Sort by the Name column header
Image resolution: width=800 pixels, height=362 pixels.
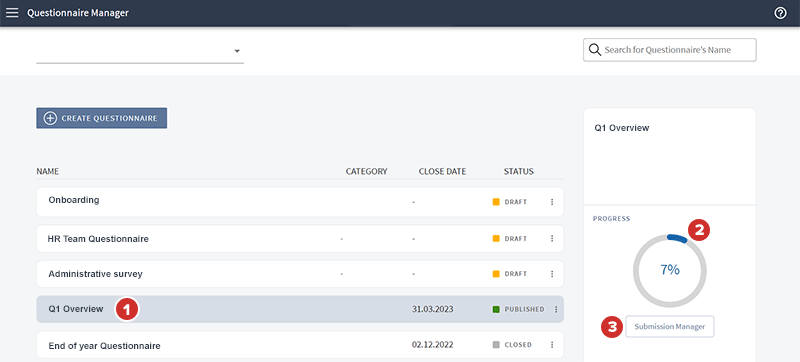tap(47, 171)
